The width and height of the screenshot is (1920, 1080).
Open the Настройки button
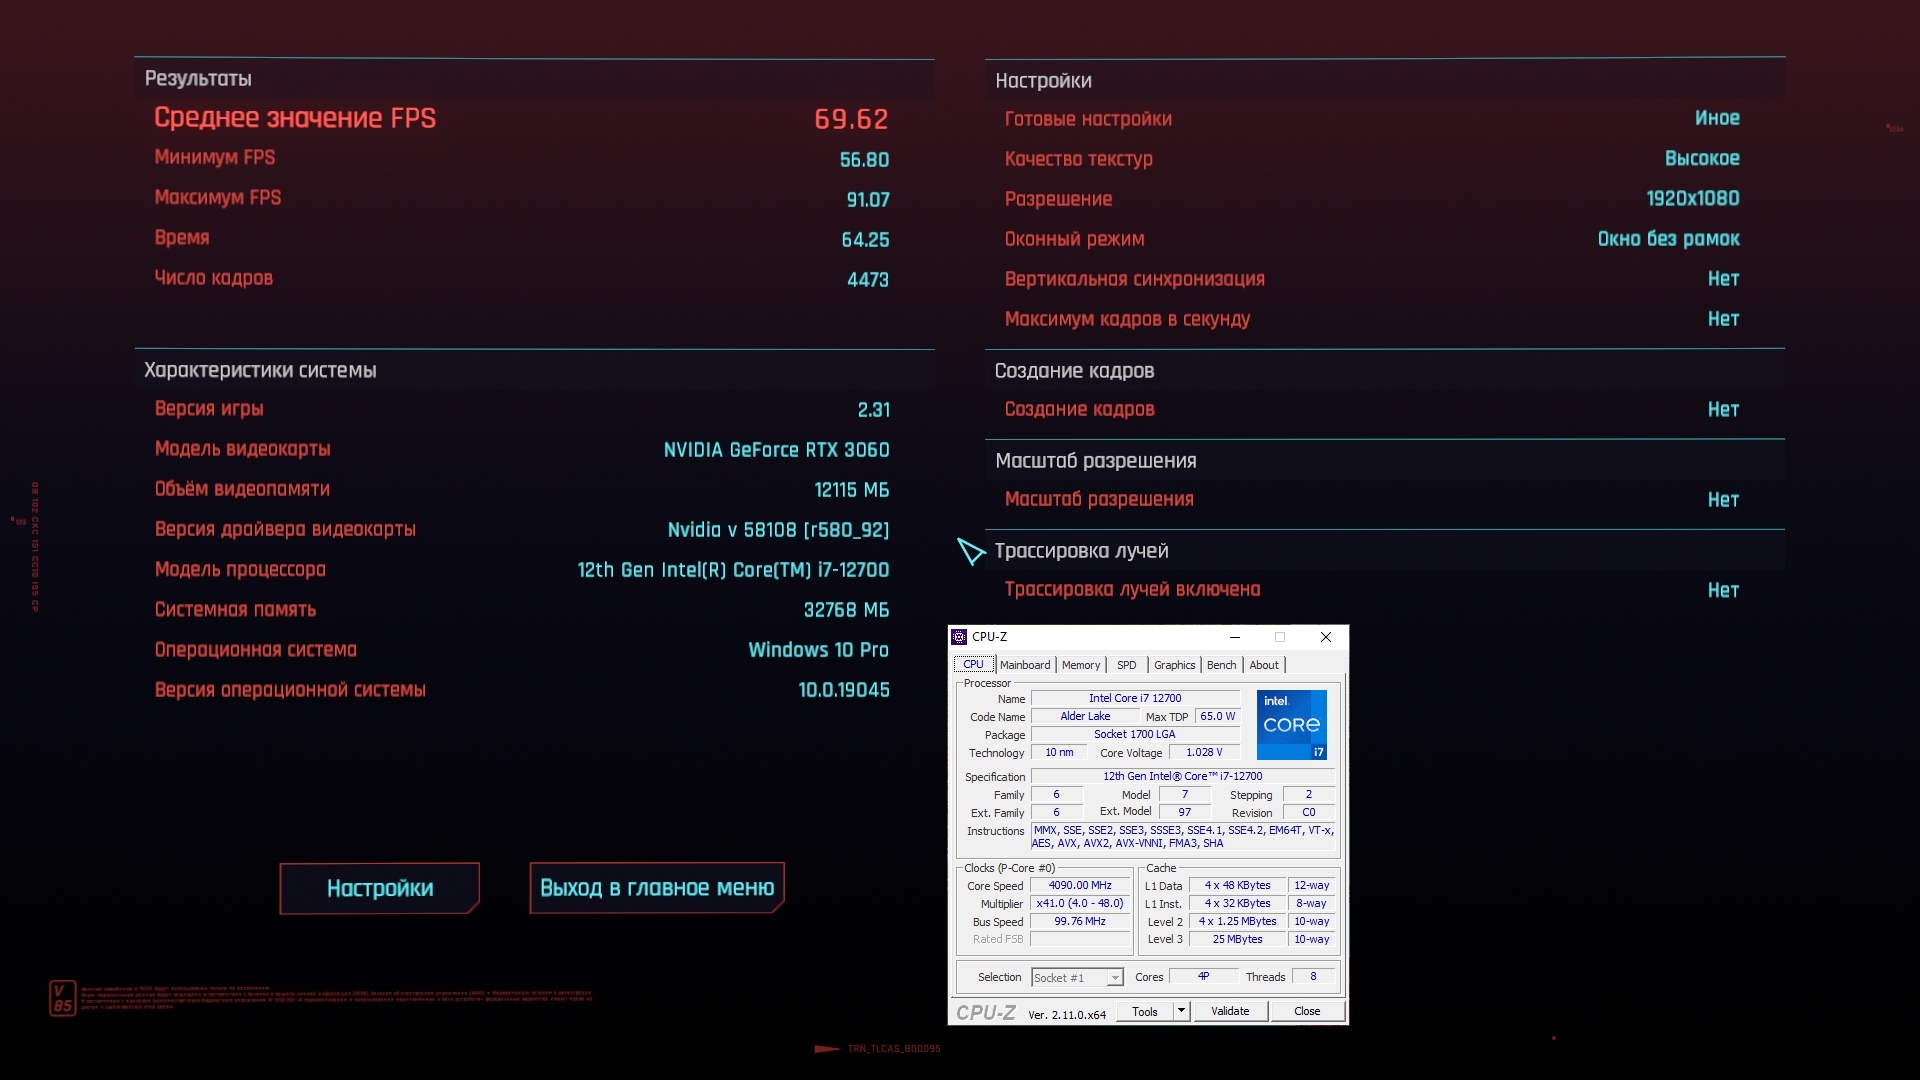point(380,888)
